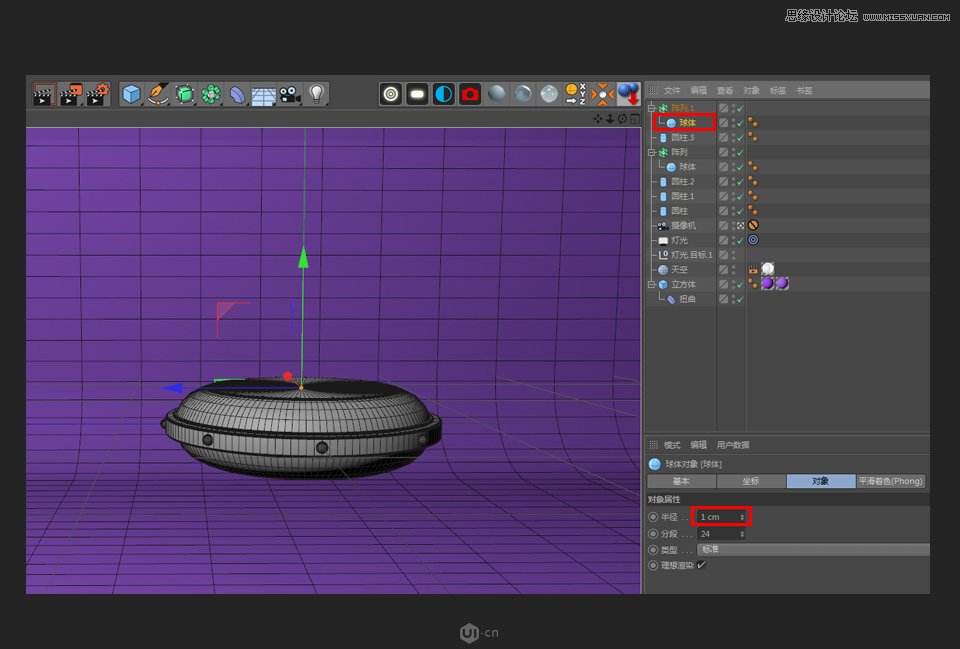The image size is (960, 649).
Task: Collapse the 阵列.1 hierarchy in the object manager
Action: click(x=650, y=107)
